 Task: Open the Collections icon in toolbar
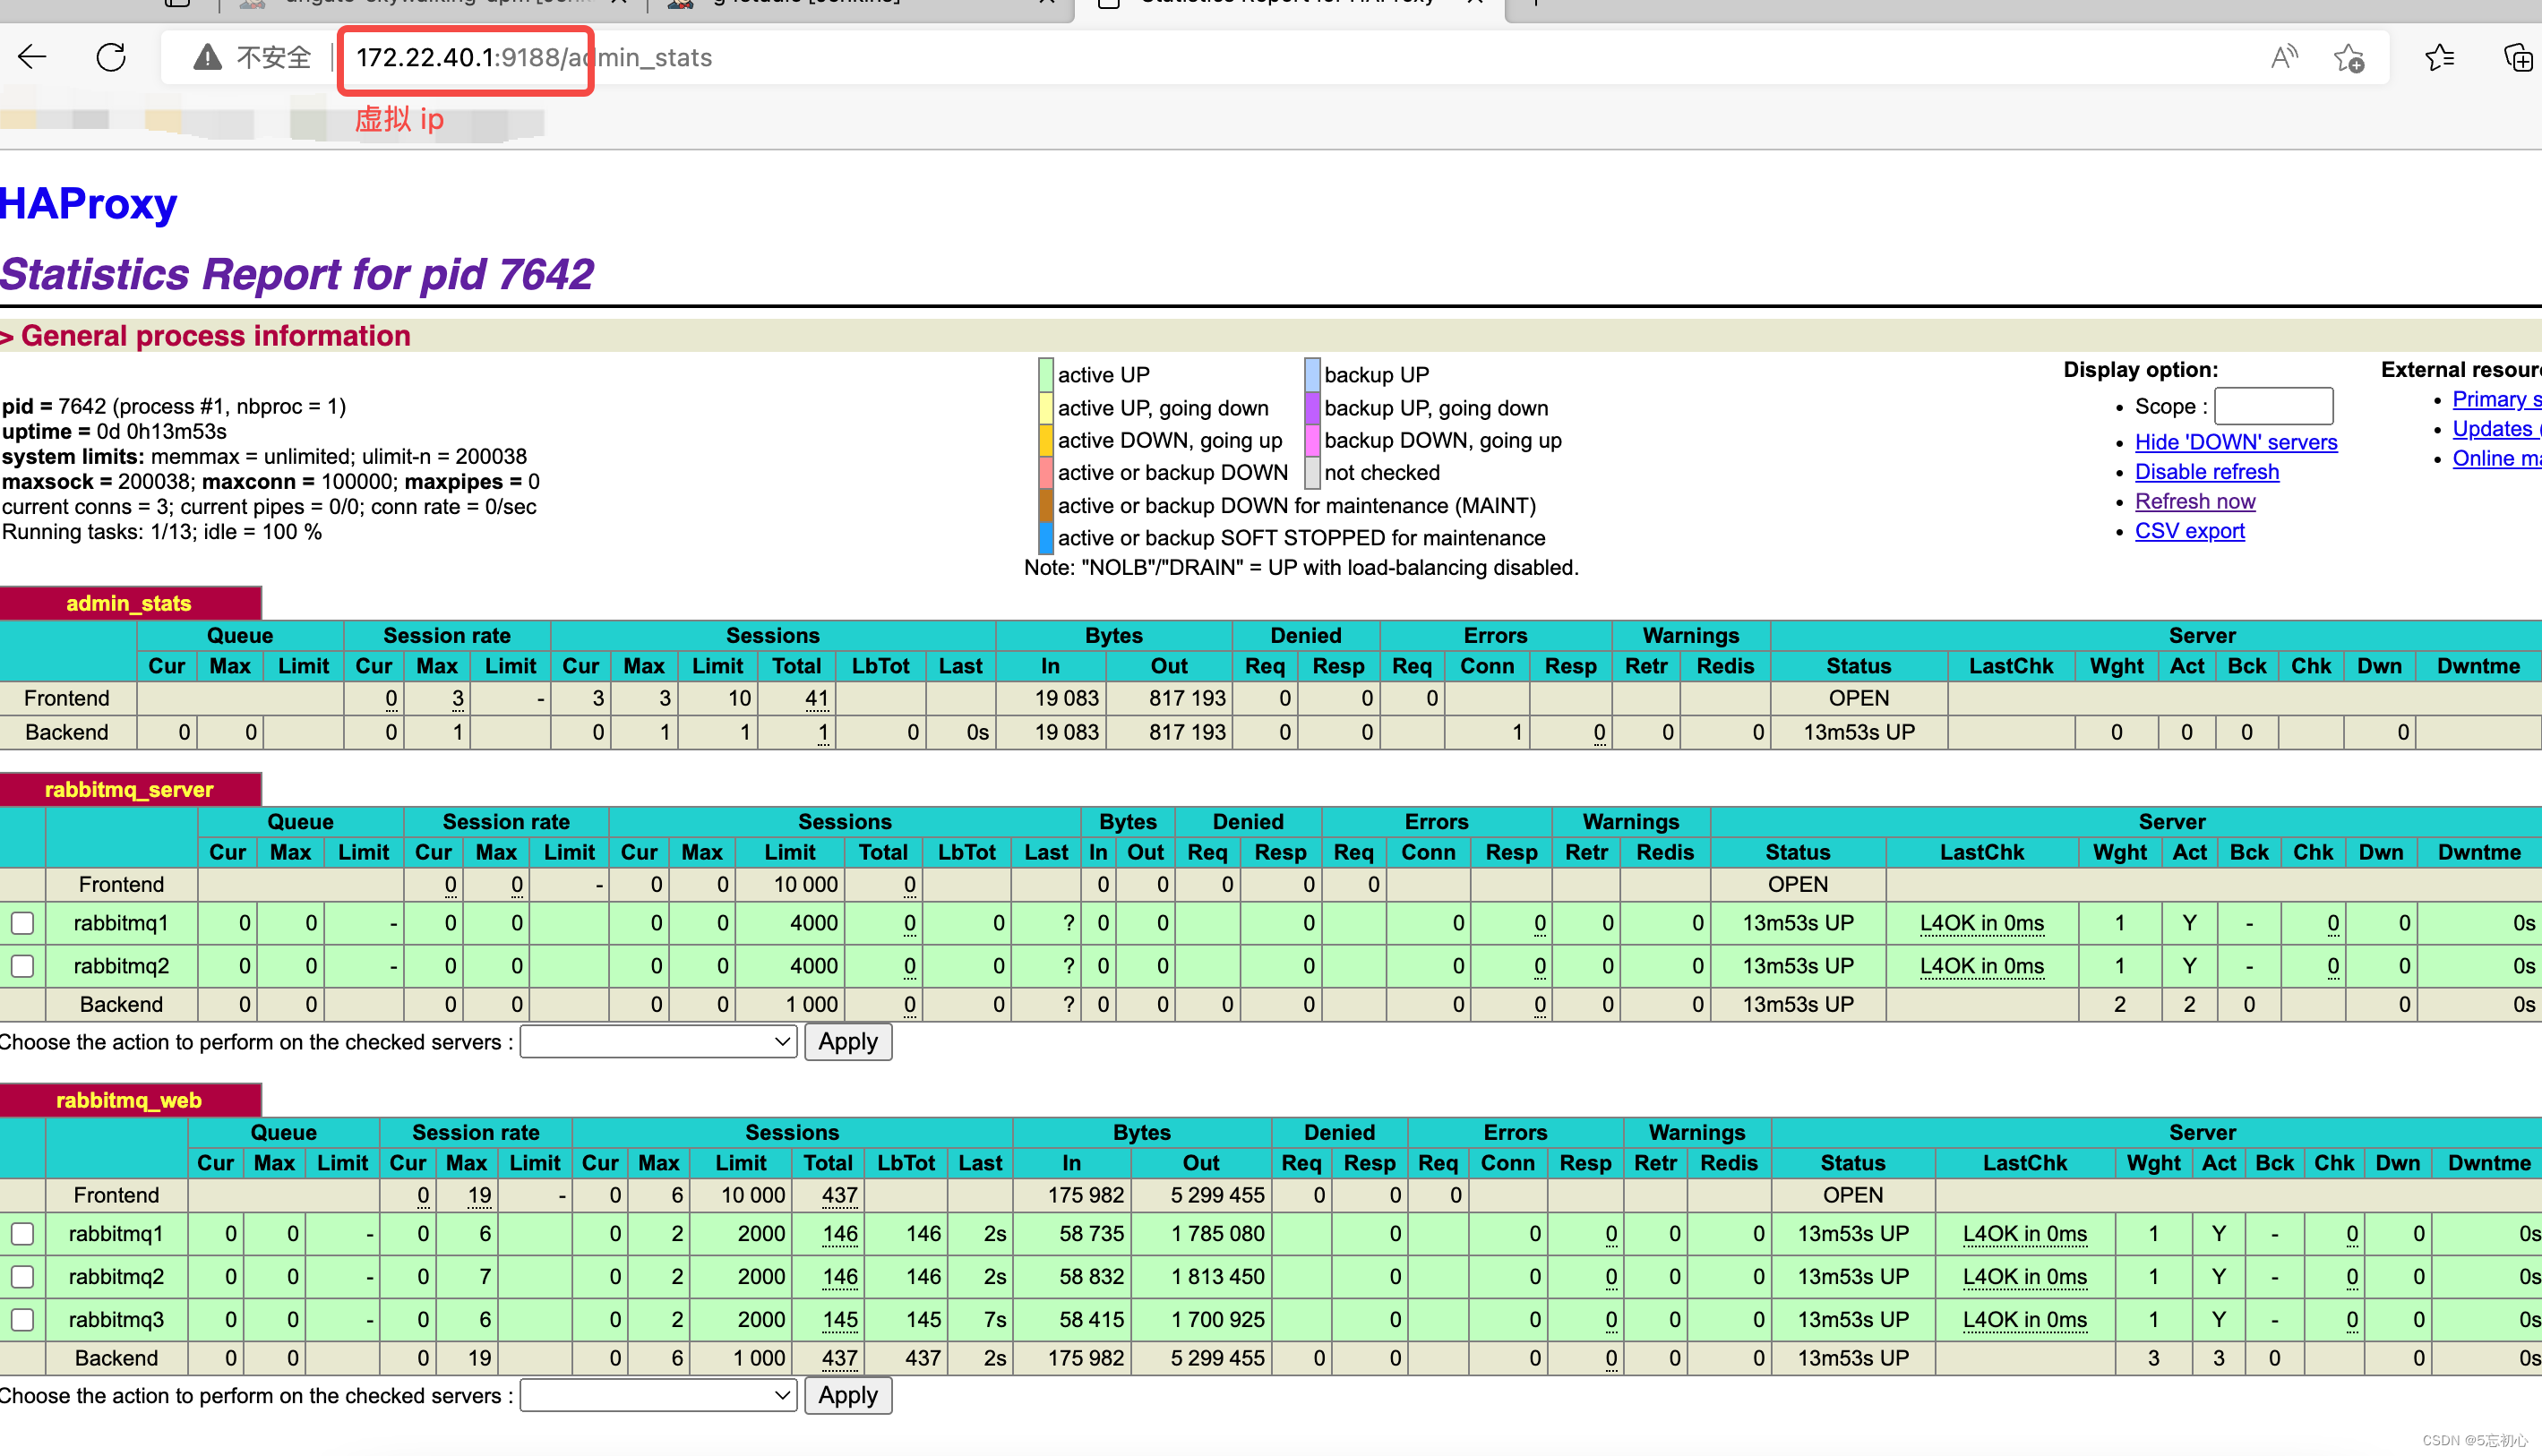click(2517, 57)
